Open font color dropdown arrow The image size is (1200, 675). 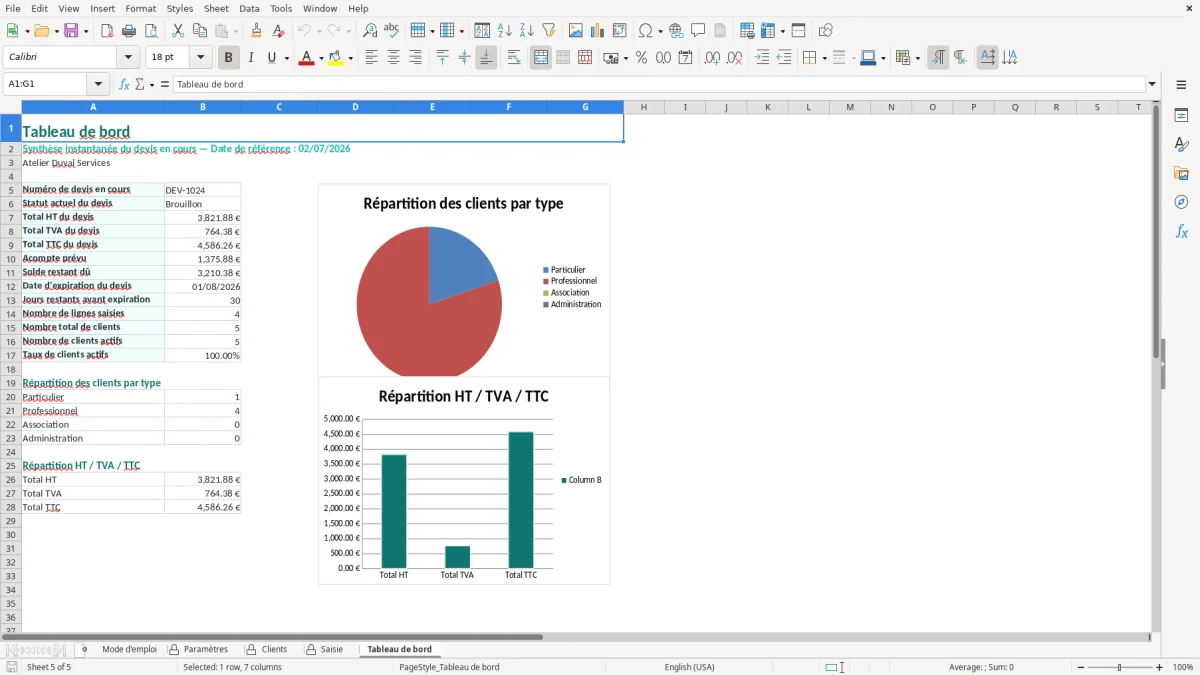(x=319, y=58)
